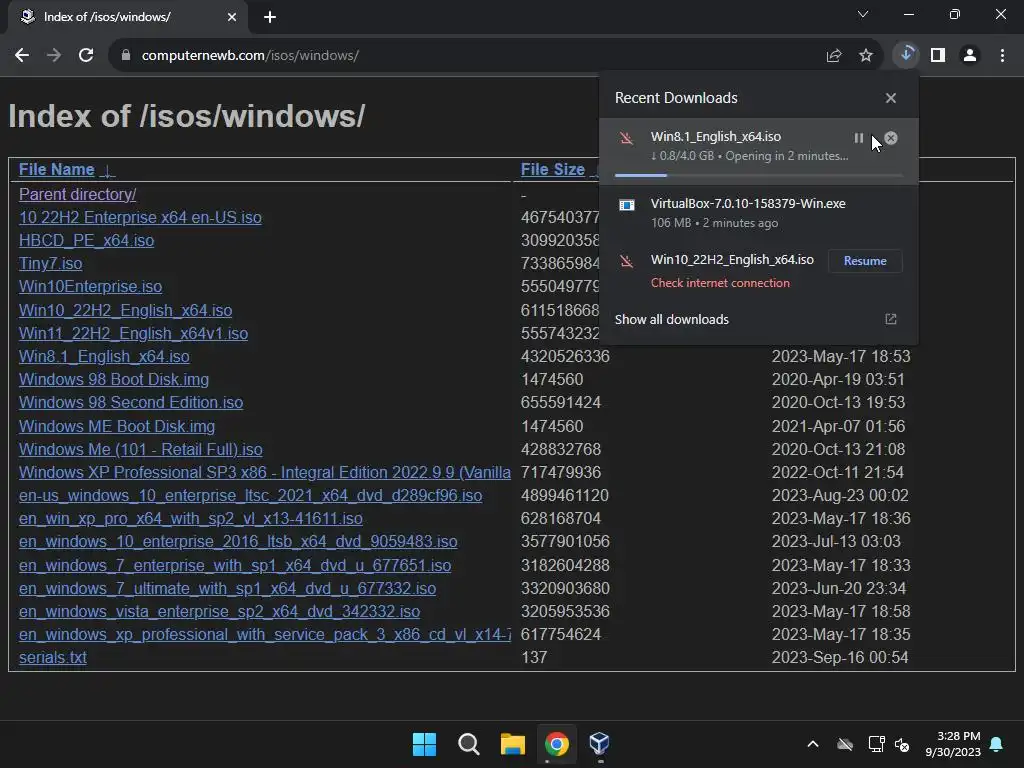Image resolution: width=1024 pixels, height=768 pixels.
Task: Open VirtualBox-7.0.10-158379-Win.exe download entry
Action: click(758, 213)
